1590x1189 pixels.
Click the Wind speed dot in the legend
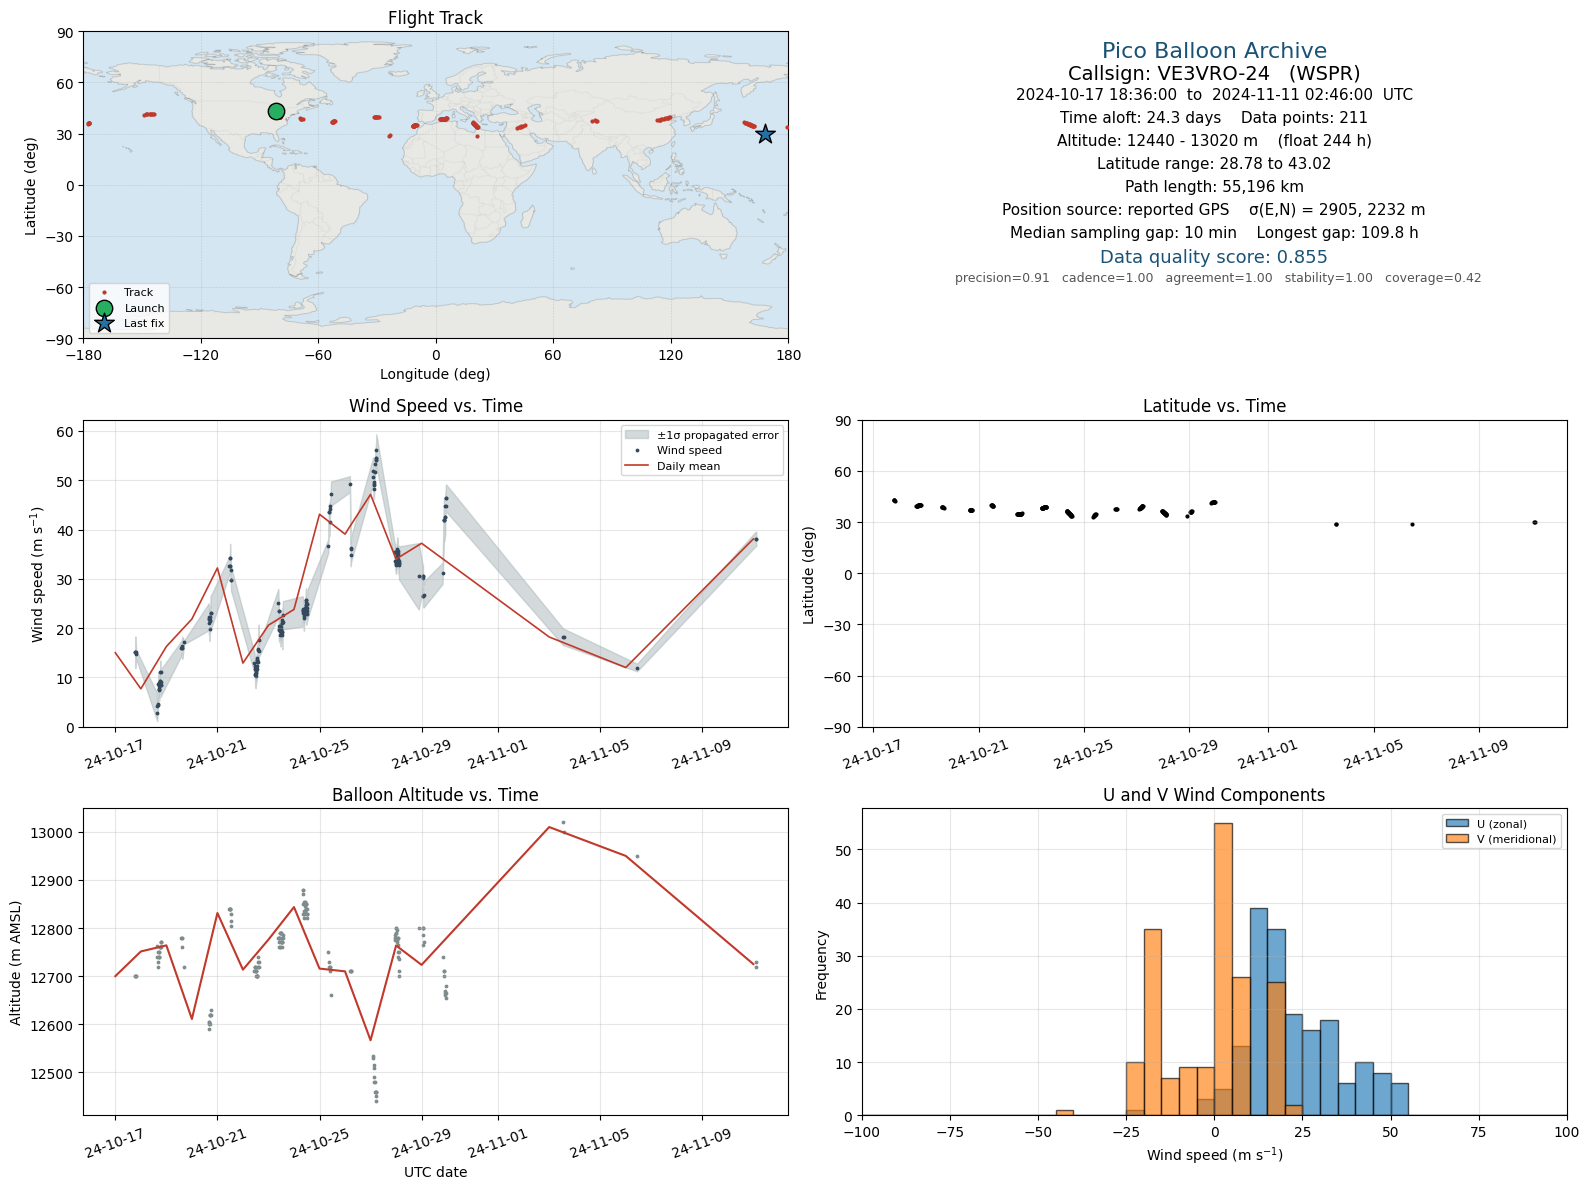click(637, 451)
